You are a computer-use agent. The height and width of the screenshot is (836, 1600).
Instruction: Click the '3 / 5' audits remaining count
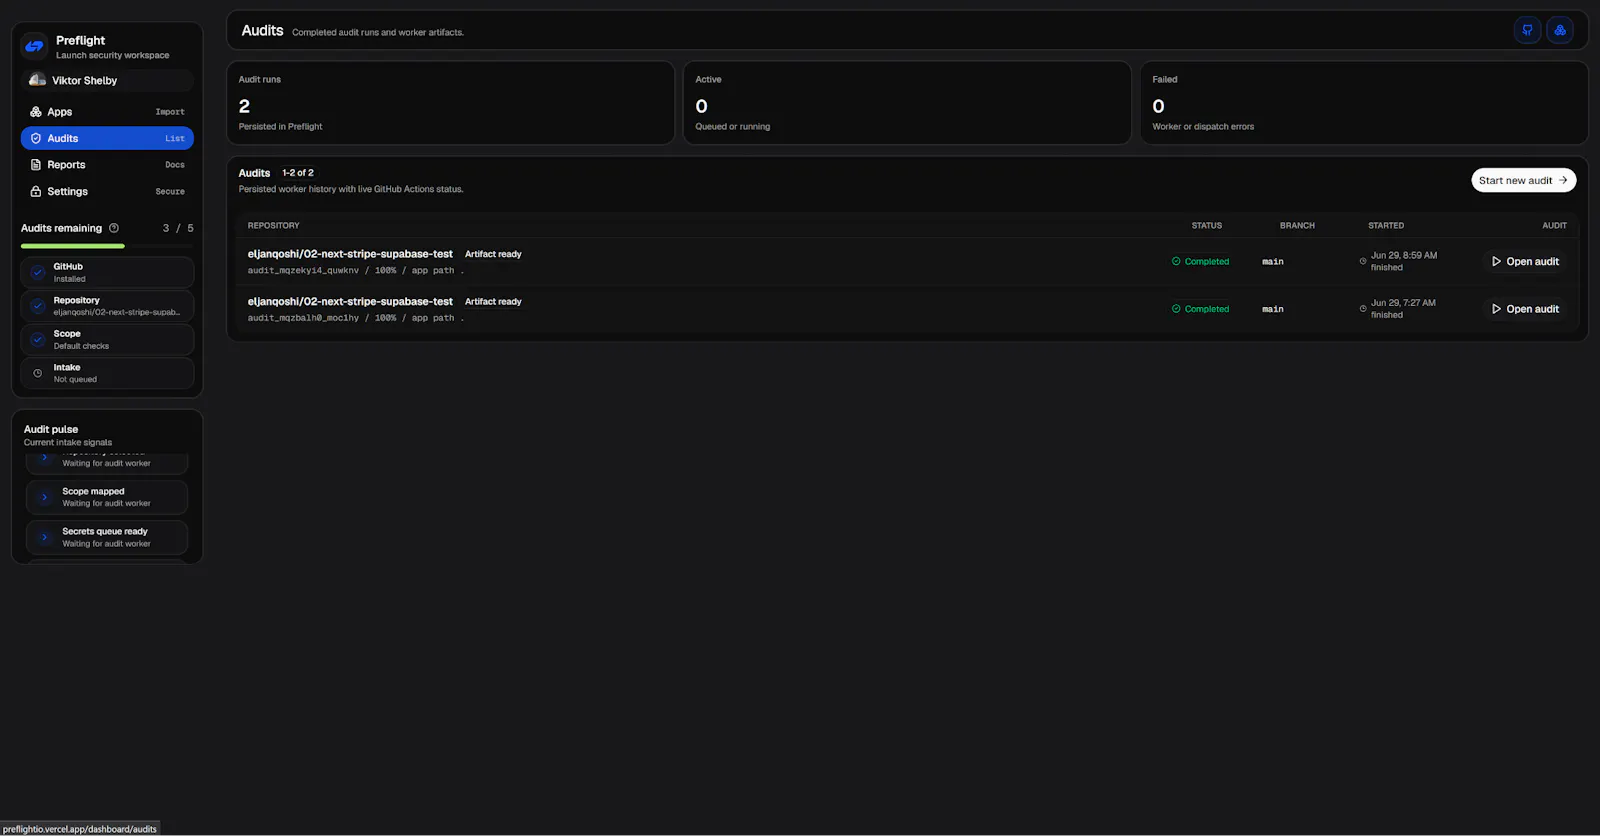point(178,228)
